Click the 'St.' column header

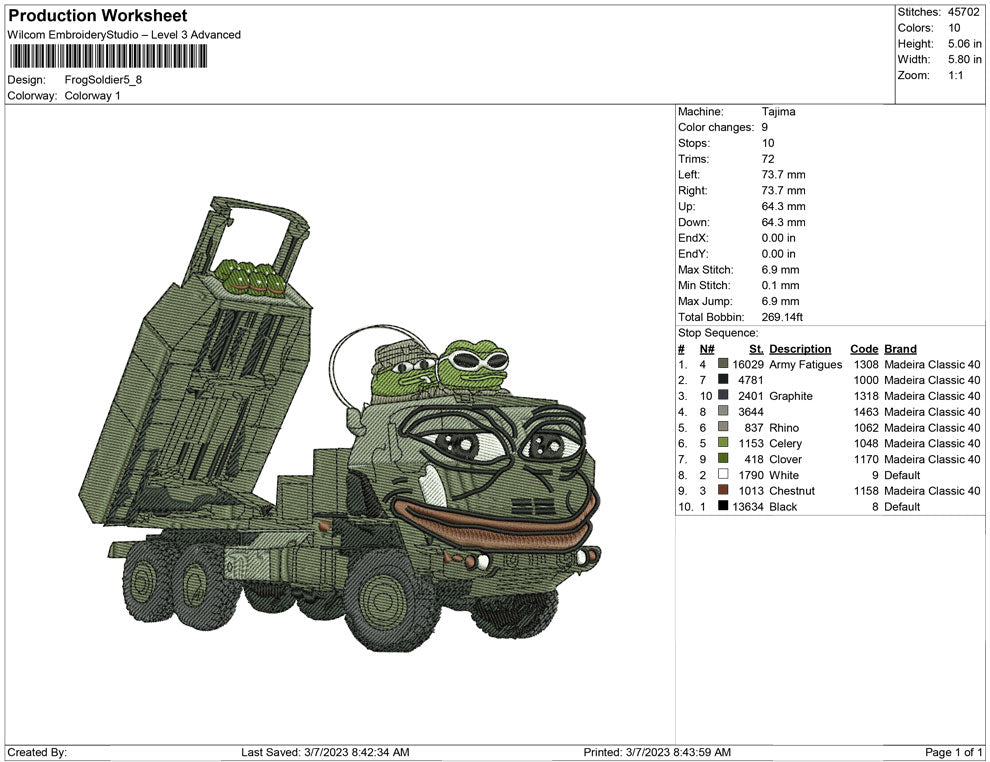tap(756, 349)
